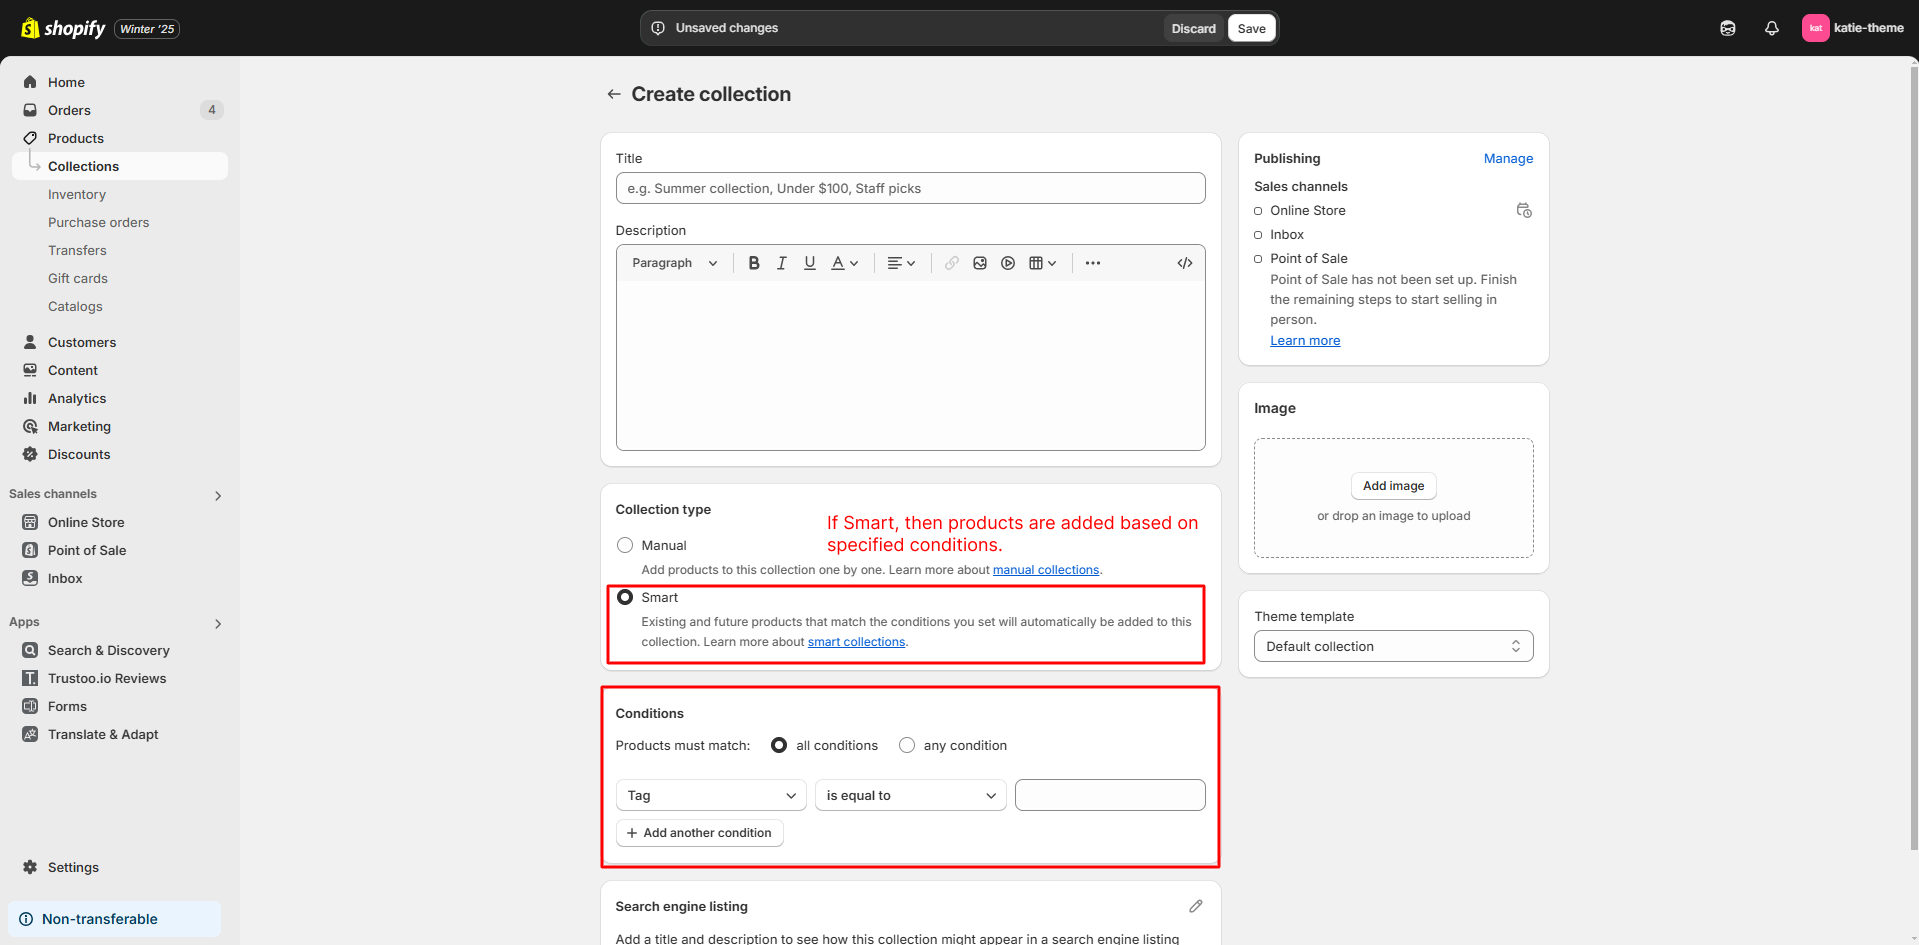Viewport: 1919px width, 945px height.
Task: Expand the Theme template selector
Action: tap(1393, 646)
